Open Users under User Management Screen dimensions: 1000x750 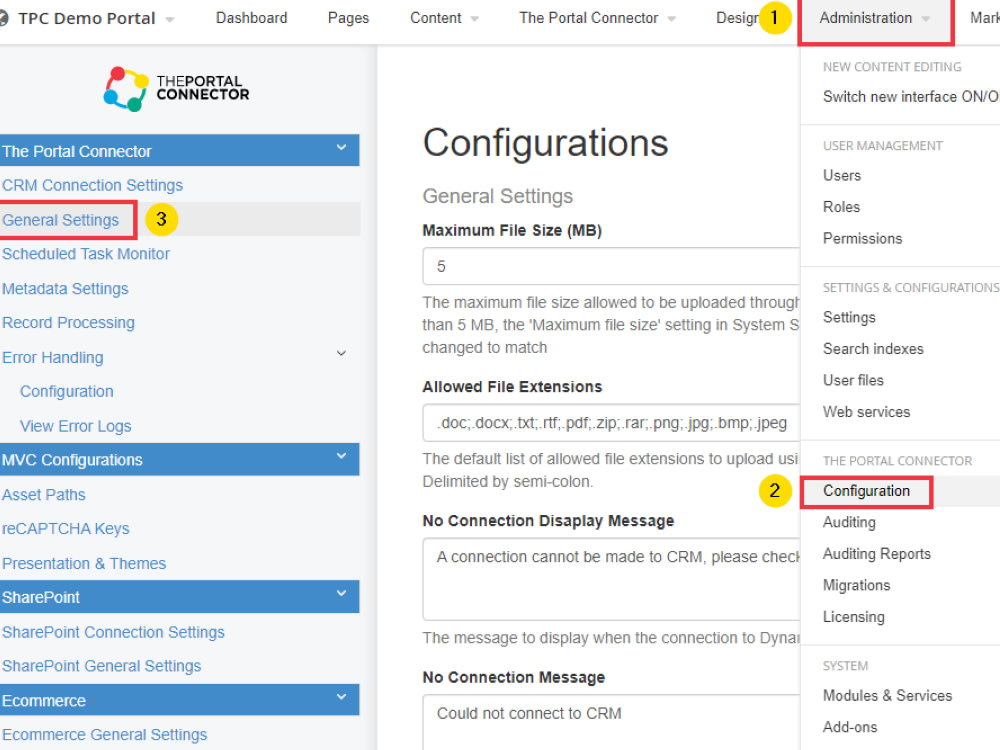[842, 175]
